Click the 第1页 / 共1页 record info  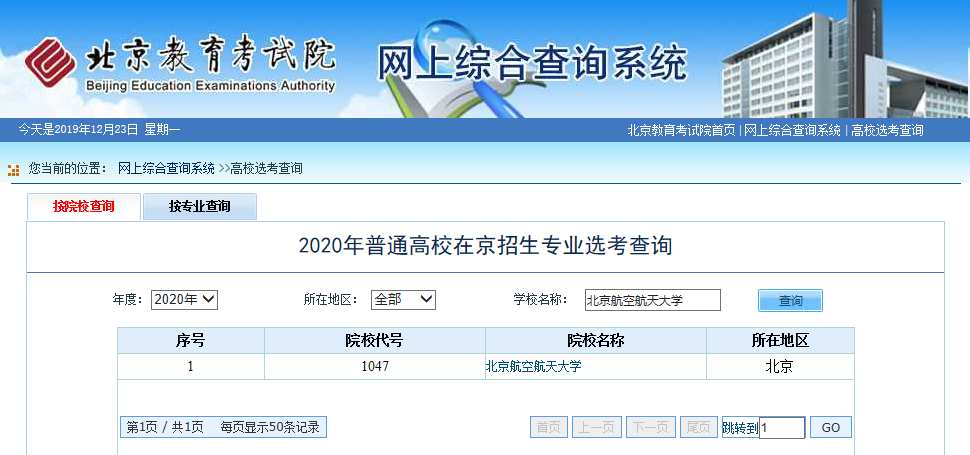(x=223, y=427)
